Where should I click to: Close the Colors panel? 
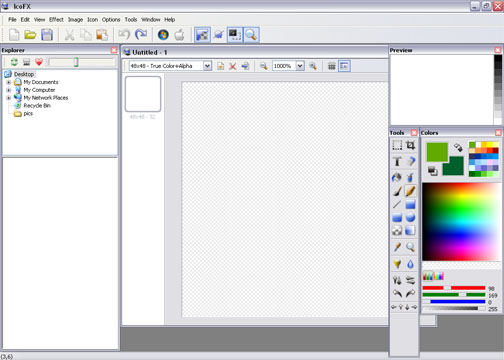(x=498, y=133)
